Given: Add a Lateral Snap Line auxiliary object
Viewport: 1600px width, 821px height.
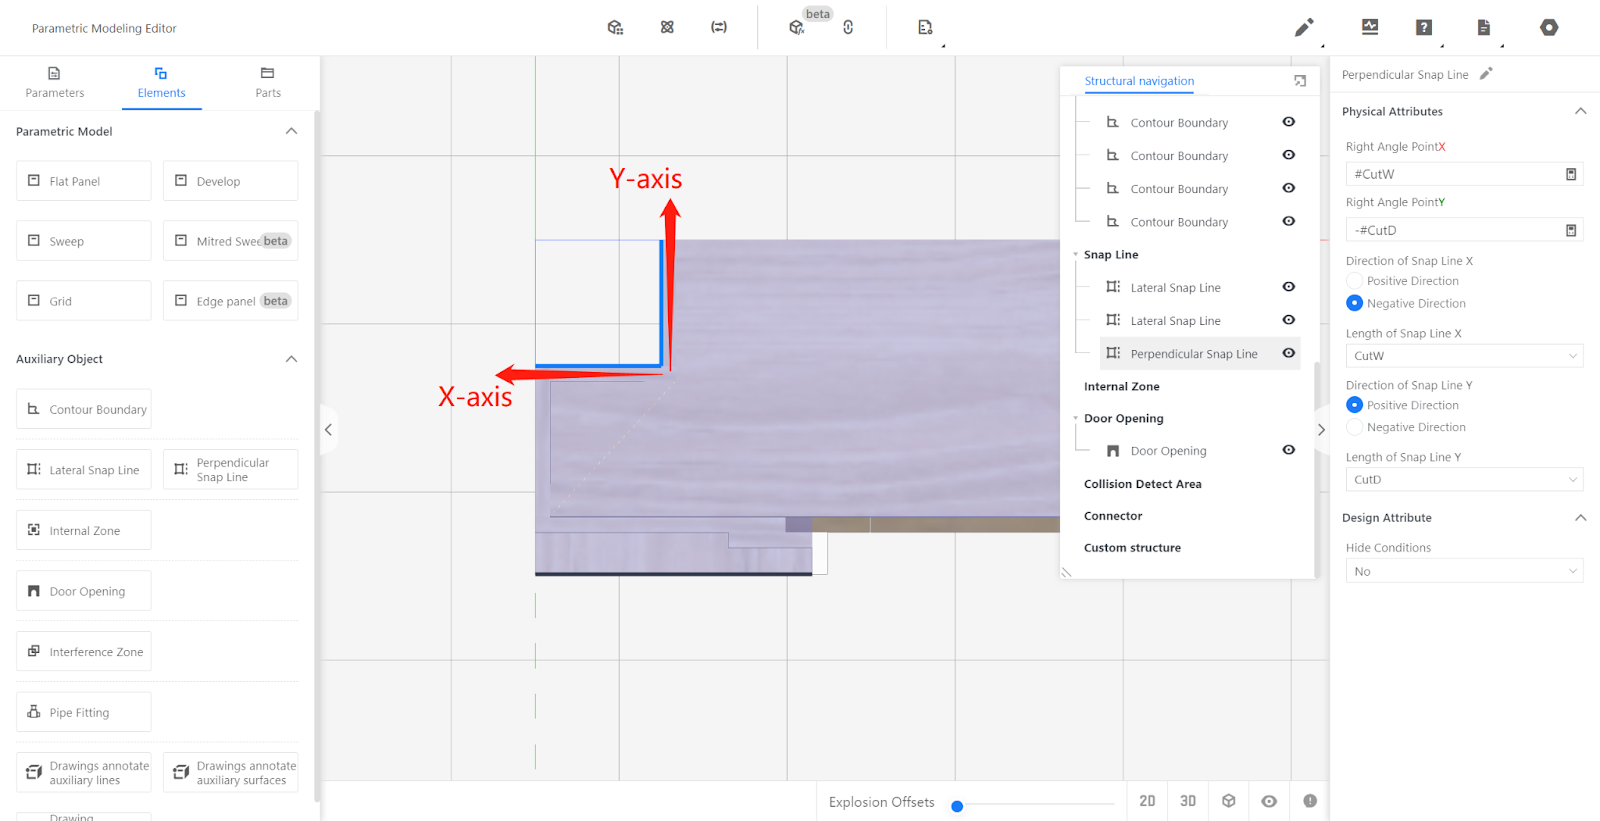Looking at the screenshot, I should pos(84,470).
